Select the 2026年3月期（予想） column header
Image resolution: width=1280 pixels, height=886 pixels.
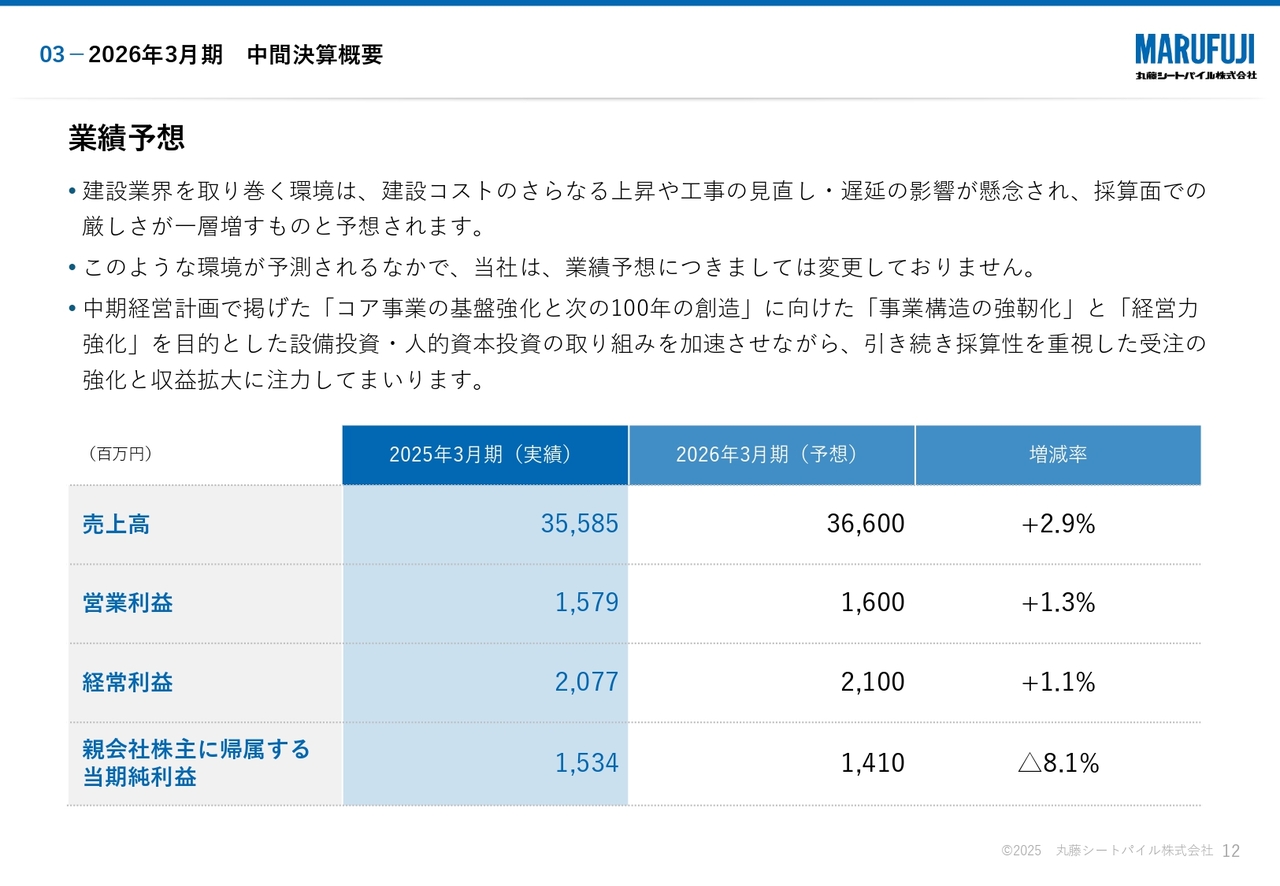tap(771, 455)
